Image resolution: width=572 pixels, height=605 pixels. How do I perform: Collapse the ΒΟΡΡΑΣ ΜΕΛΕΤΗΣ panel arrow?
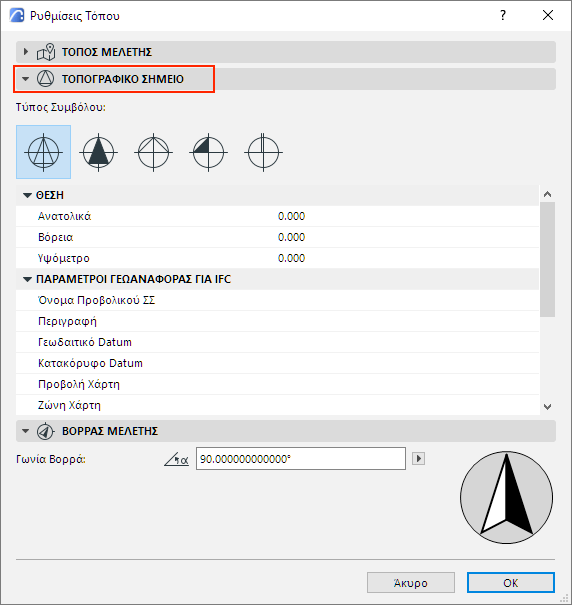click(25, 431)
